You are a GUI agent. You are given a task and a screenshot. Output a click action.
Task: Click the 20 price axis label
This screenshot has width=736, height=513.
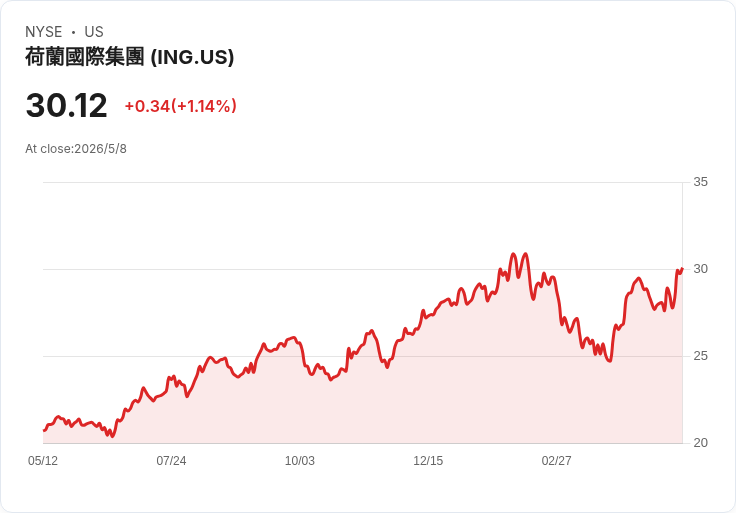[x=700, y=443]
